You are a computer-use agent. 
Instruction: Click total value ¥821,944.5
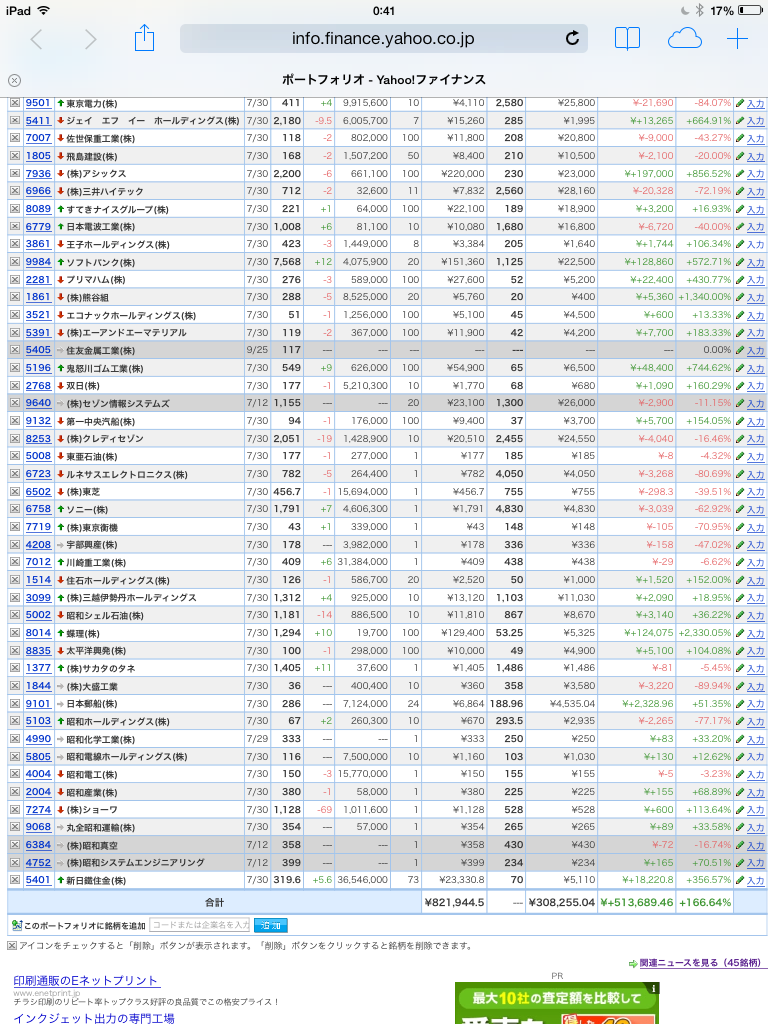[x=455, y=903]
